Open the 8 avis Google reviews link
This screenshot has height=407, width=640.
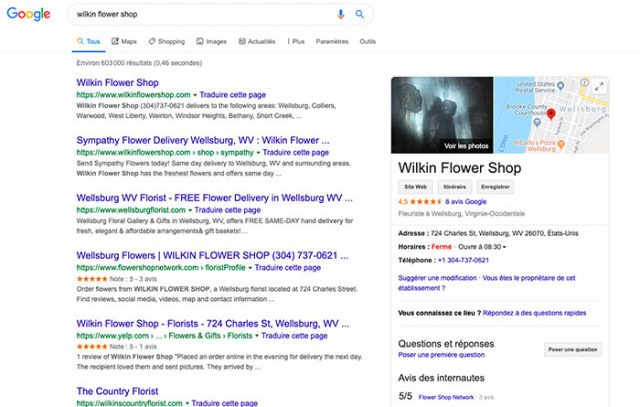(466, 201)
